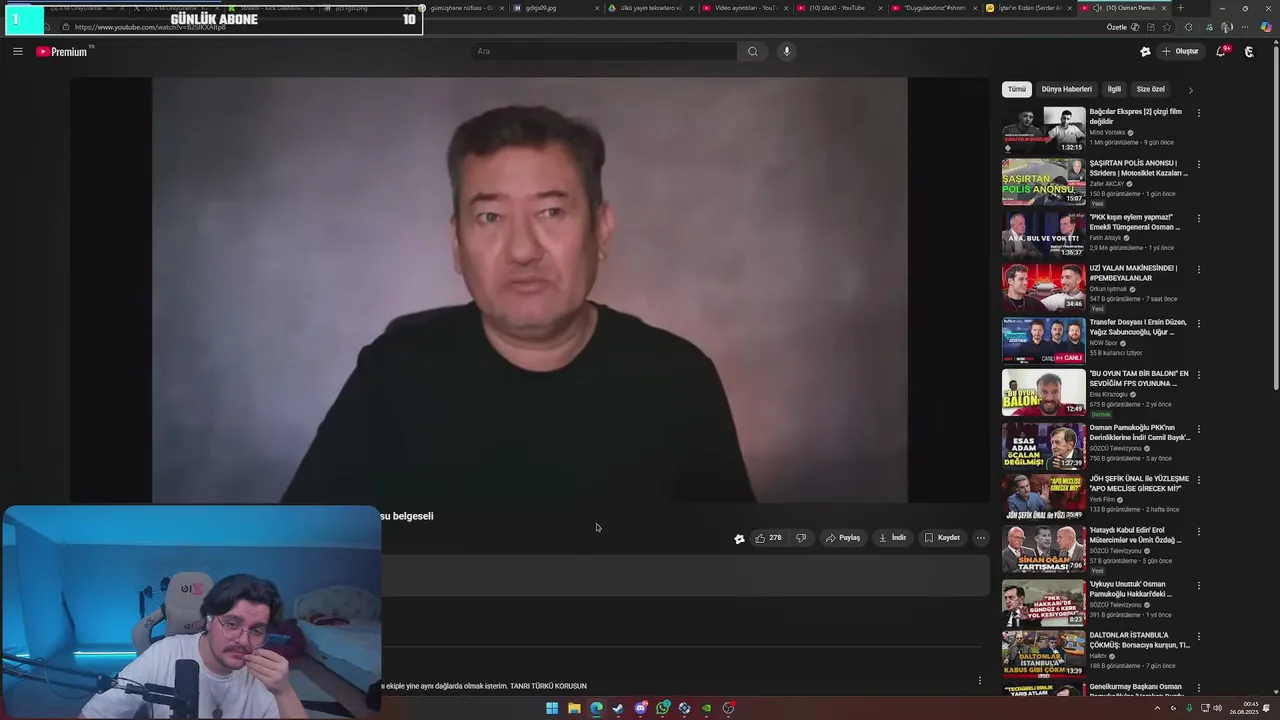Open options for DALTONLAR İSTANBUL'A video
Screen dimensions: 1280x720
[1198, 637]
